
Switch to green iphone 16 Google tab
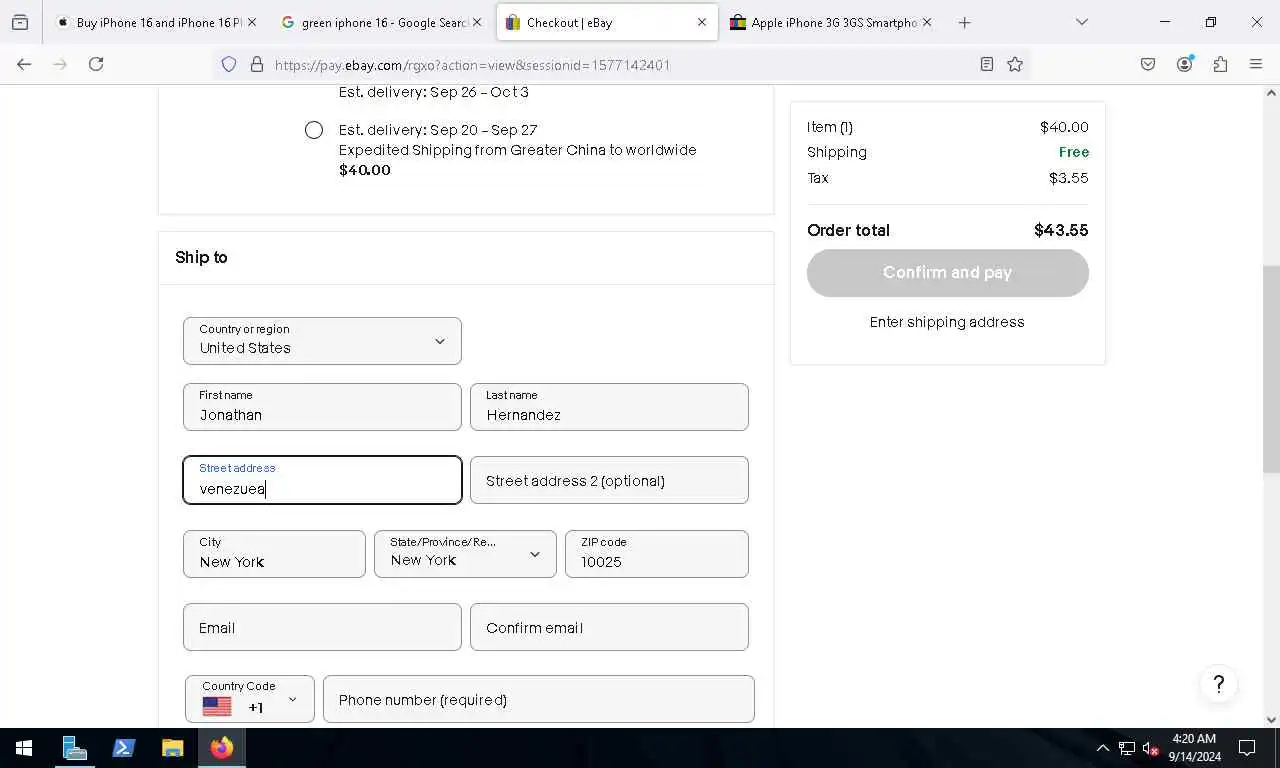pyautogui.click(x=380, y=22)
